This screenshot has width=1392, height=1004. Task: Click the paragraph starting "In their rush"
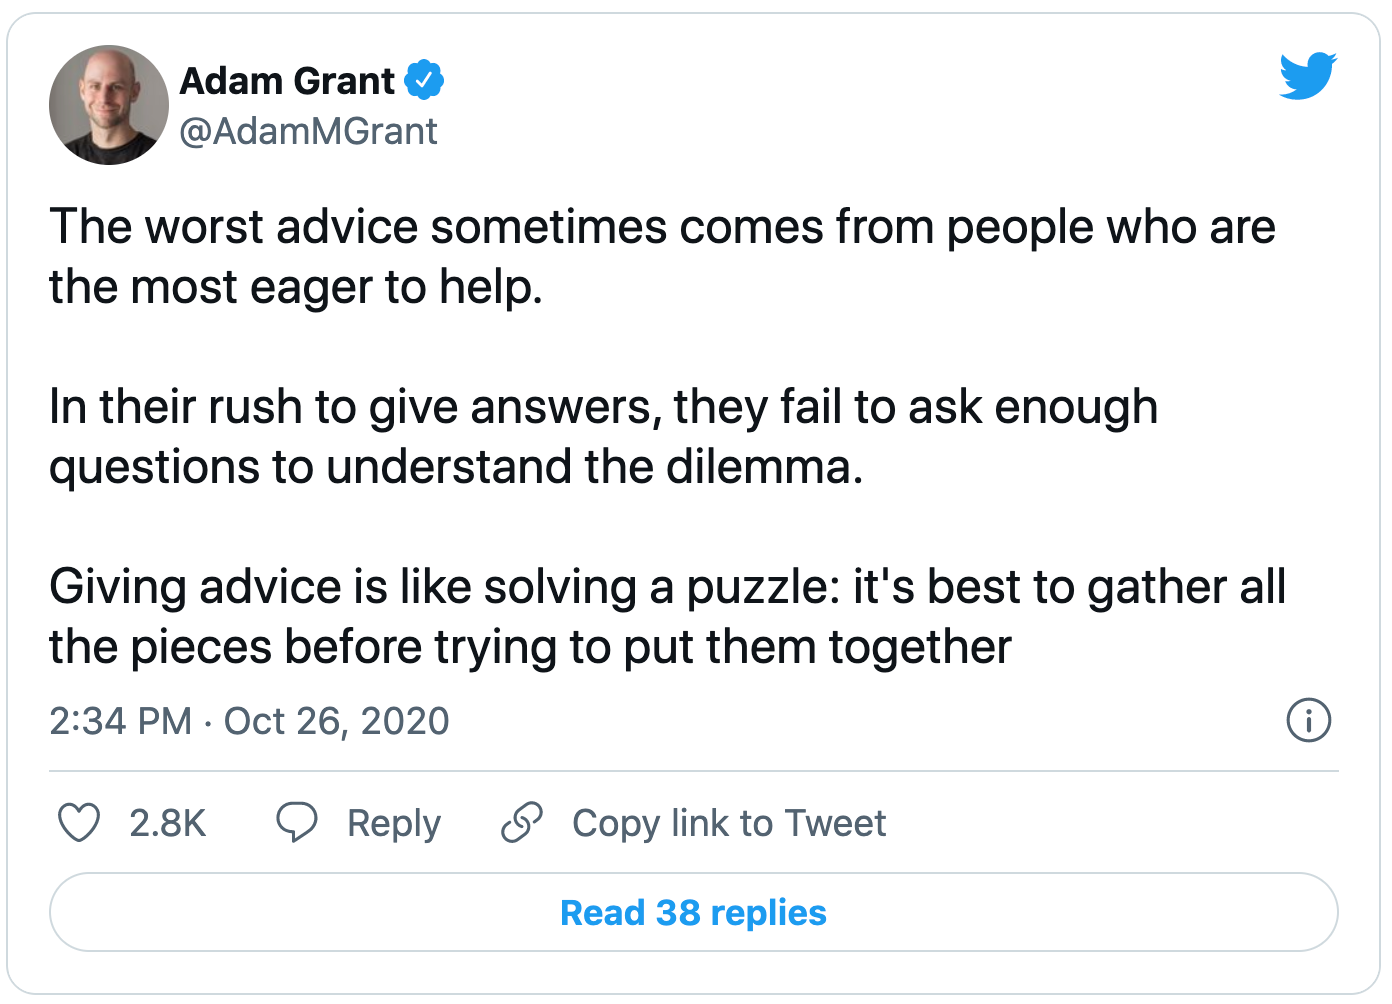[x=603, y=437]
